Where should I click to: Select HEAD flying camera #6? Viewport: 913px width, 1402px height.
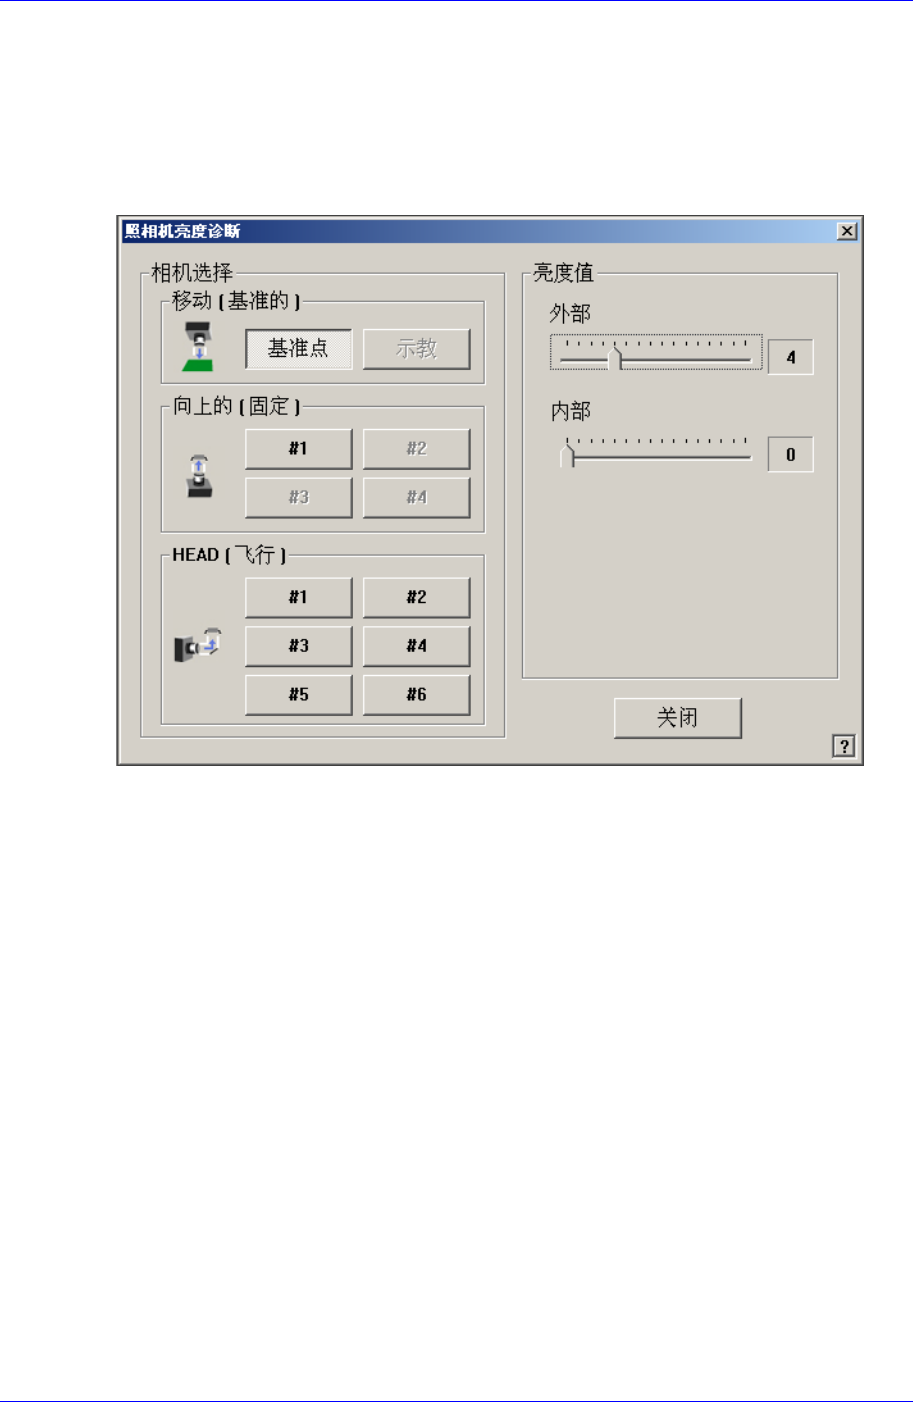point(416,694)
